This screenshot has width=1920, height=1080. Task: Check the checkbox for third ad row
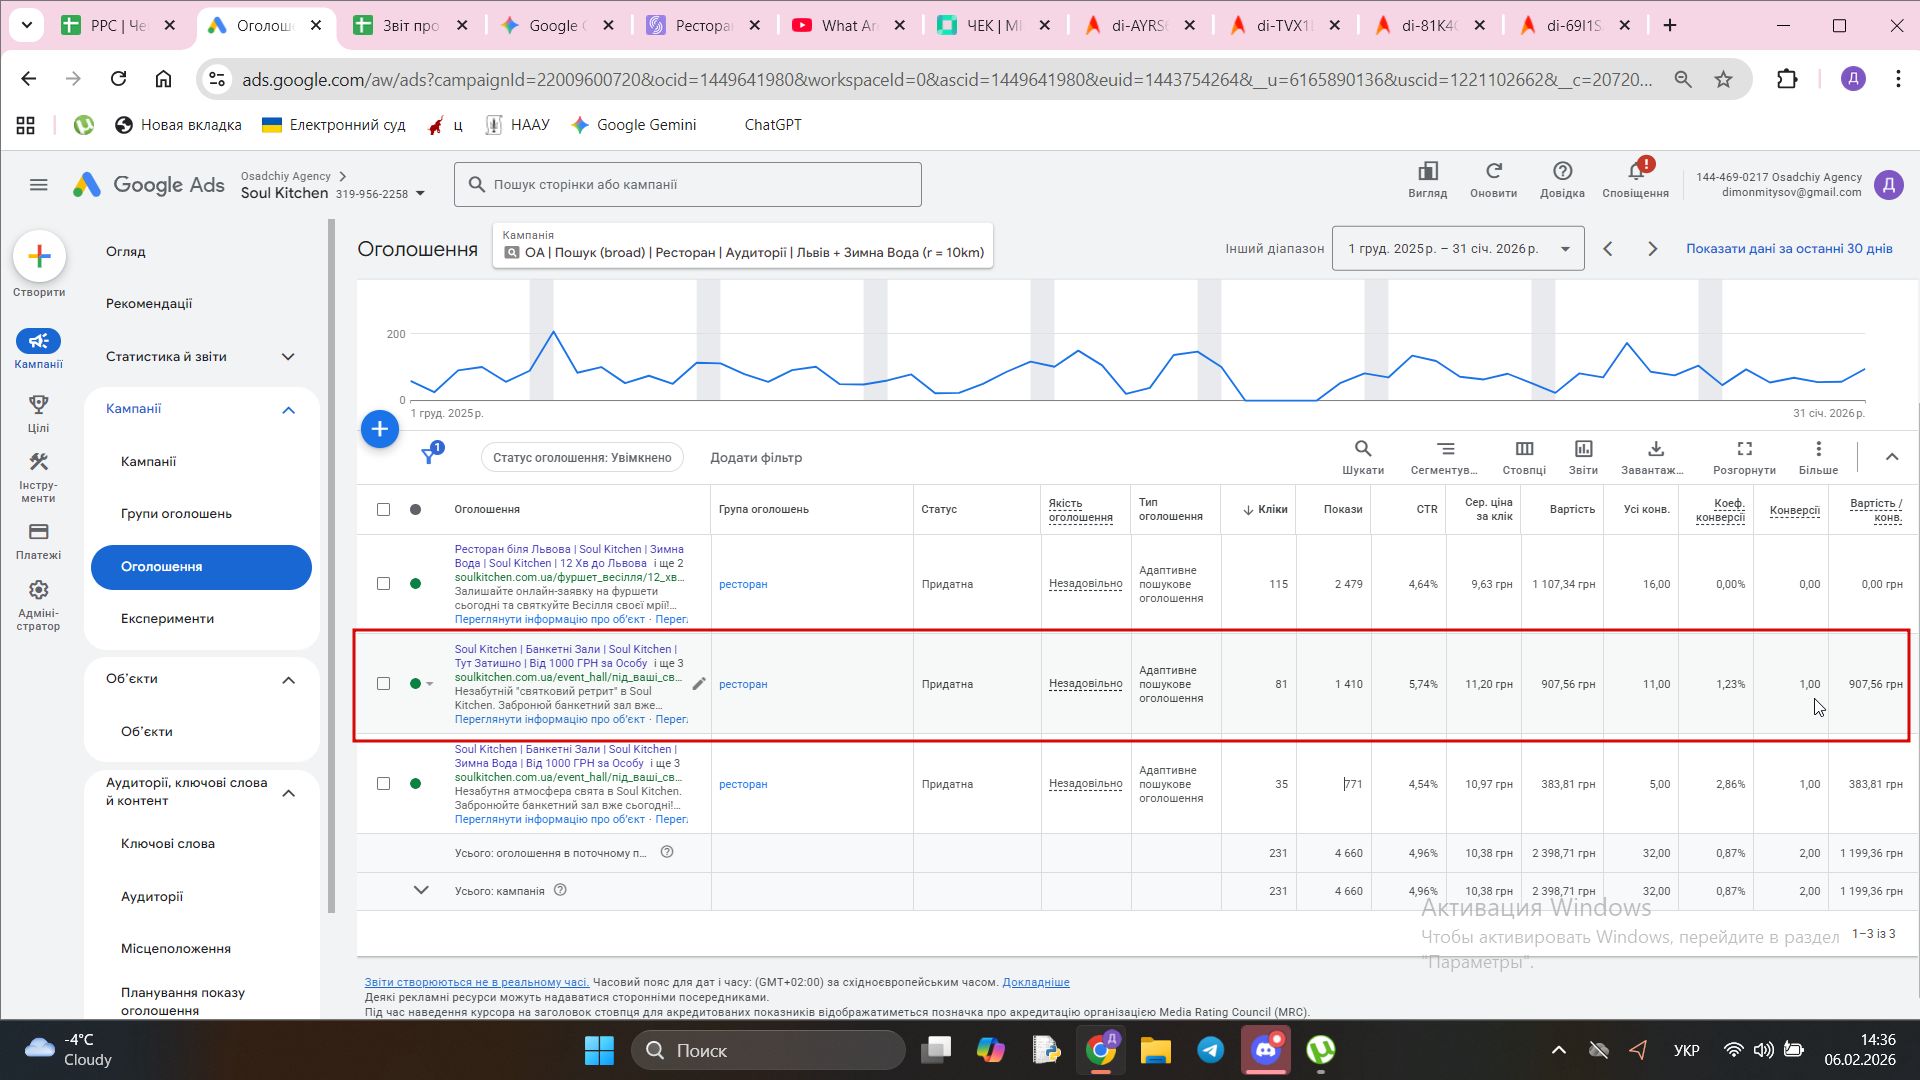coord(383,784)
